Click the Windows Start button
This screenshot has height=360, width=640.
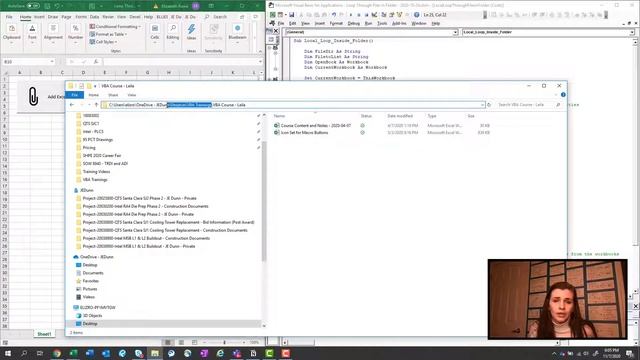coord(7,353)
